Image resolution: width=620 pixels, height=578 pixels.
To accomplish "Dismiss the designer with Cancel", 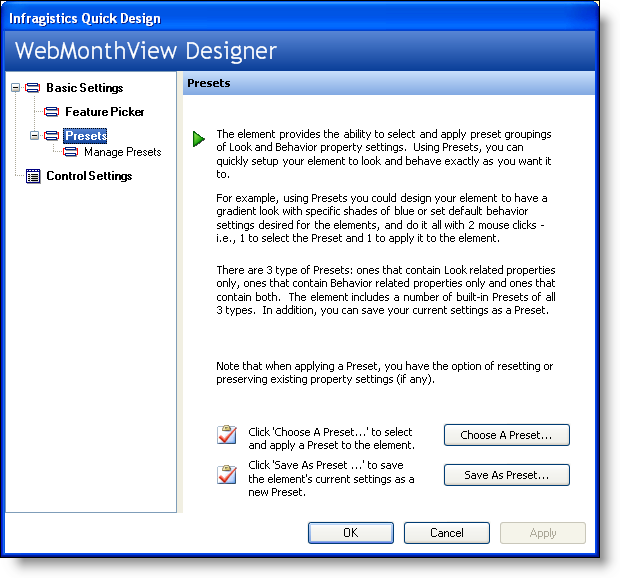I will tap(446, 533).
